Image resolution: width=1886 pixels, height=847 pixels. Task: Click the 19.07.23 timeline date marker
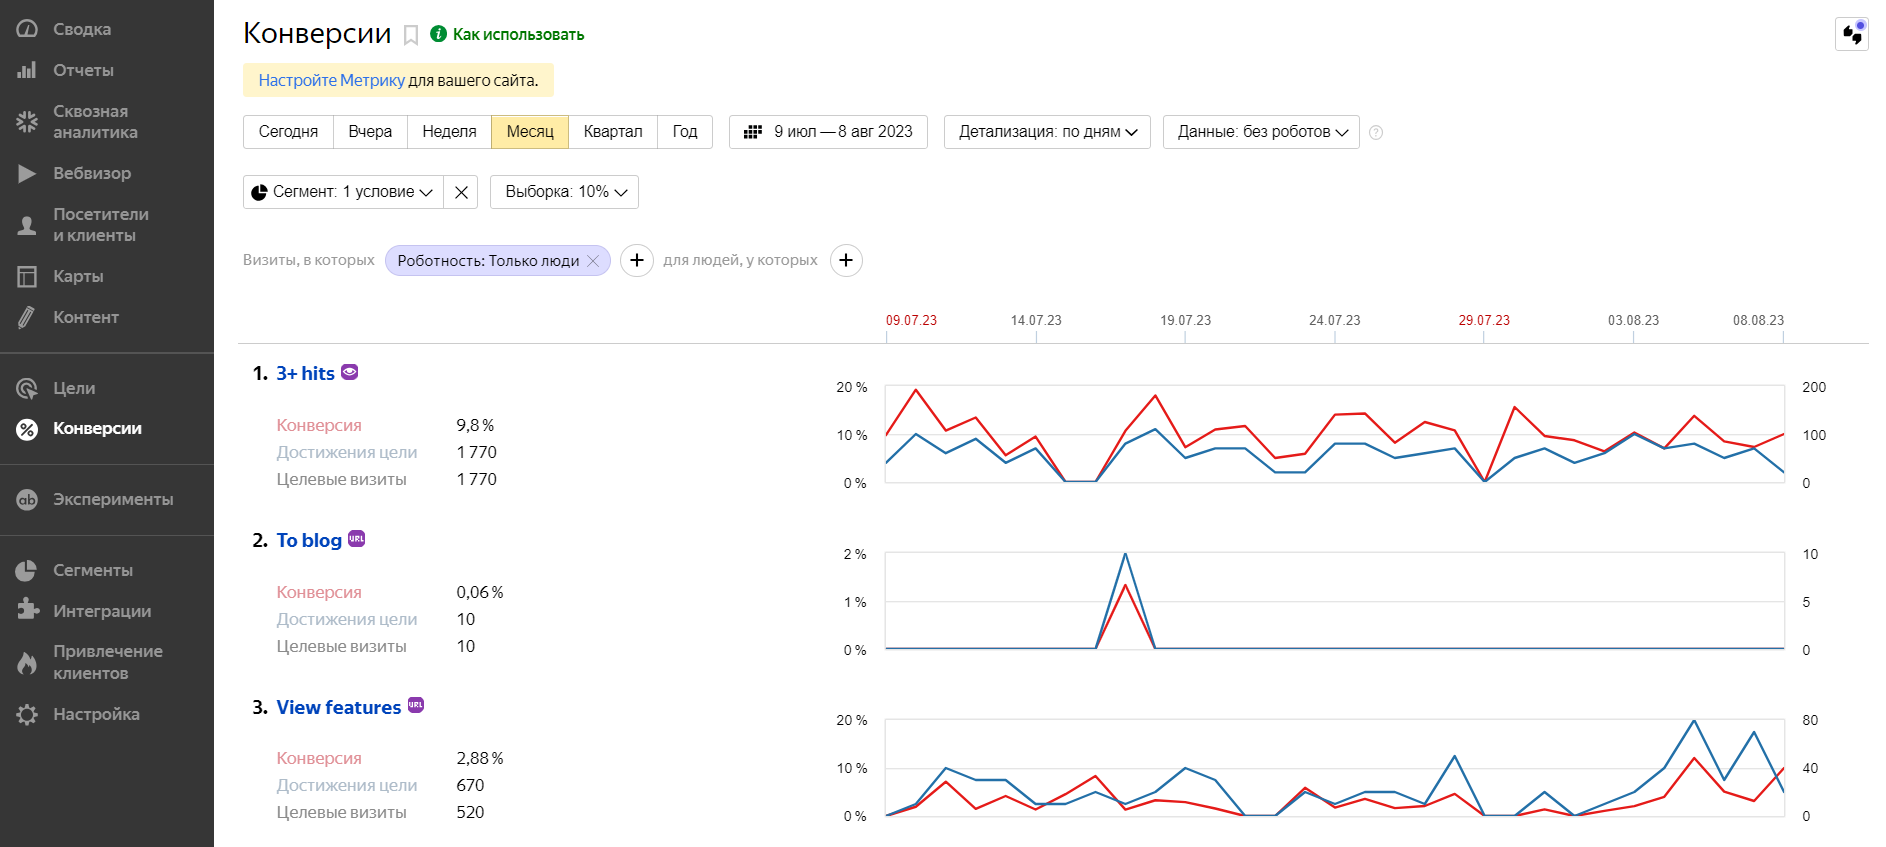1185,320
